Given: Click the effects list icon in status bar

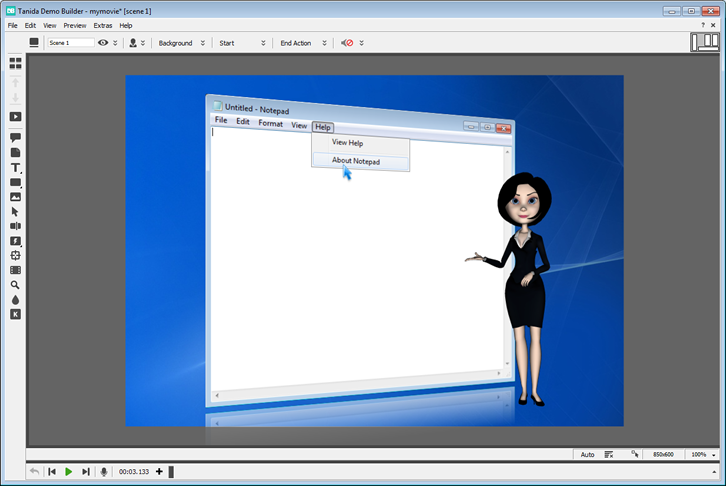Looking at the screenshot, I should click(609, 455).
